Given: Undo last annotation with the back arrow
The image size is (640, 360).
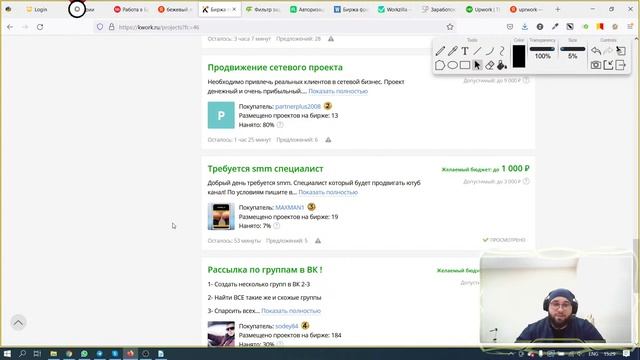Looking at the screenshot, I should 596,51.
